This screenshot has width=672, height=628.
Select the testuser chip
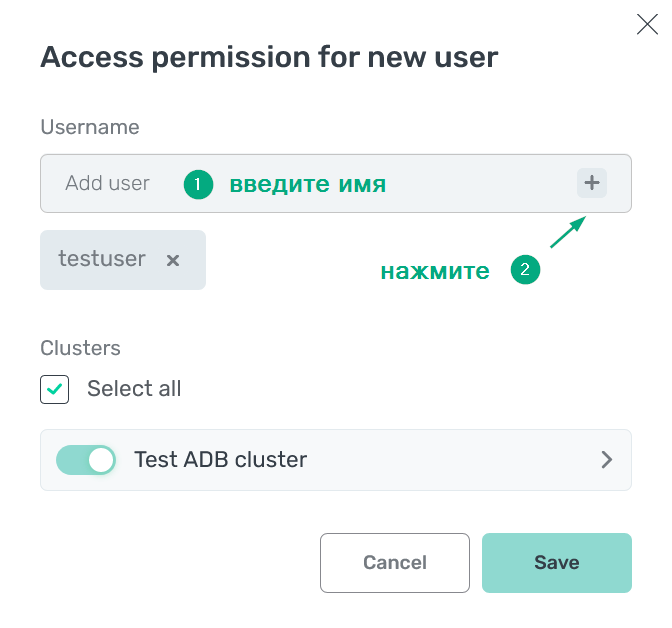(102, 260)
